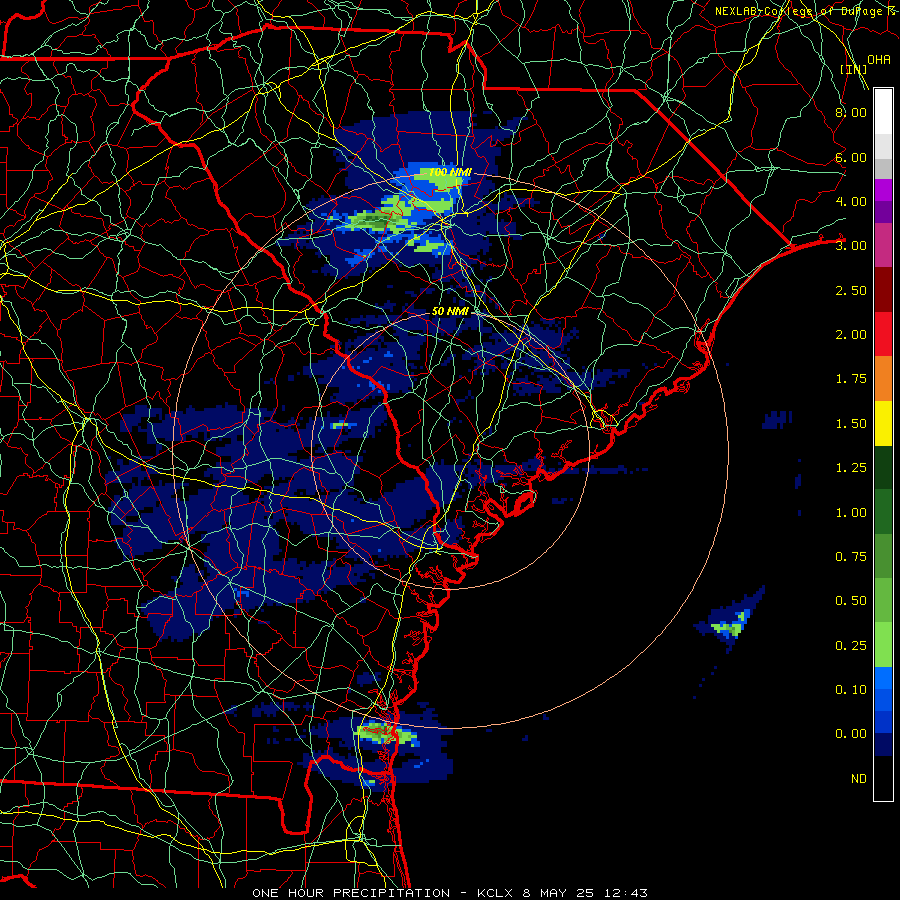Select the darkest green swatch beside 1.25

(x=883, y=467)
